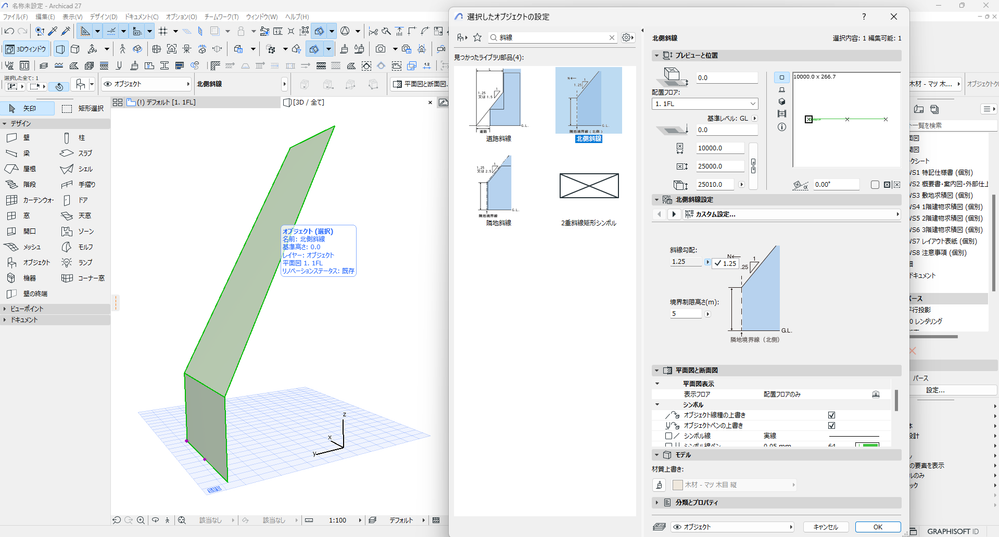Screen dimensions: 999x537
Task: Click the キャンセル button
Action: 826,526
